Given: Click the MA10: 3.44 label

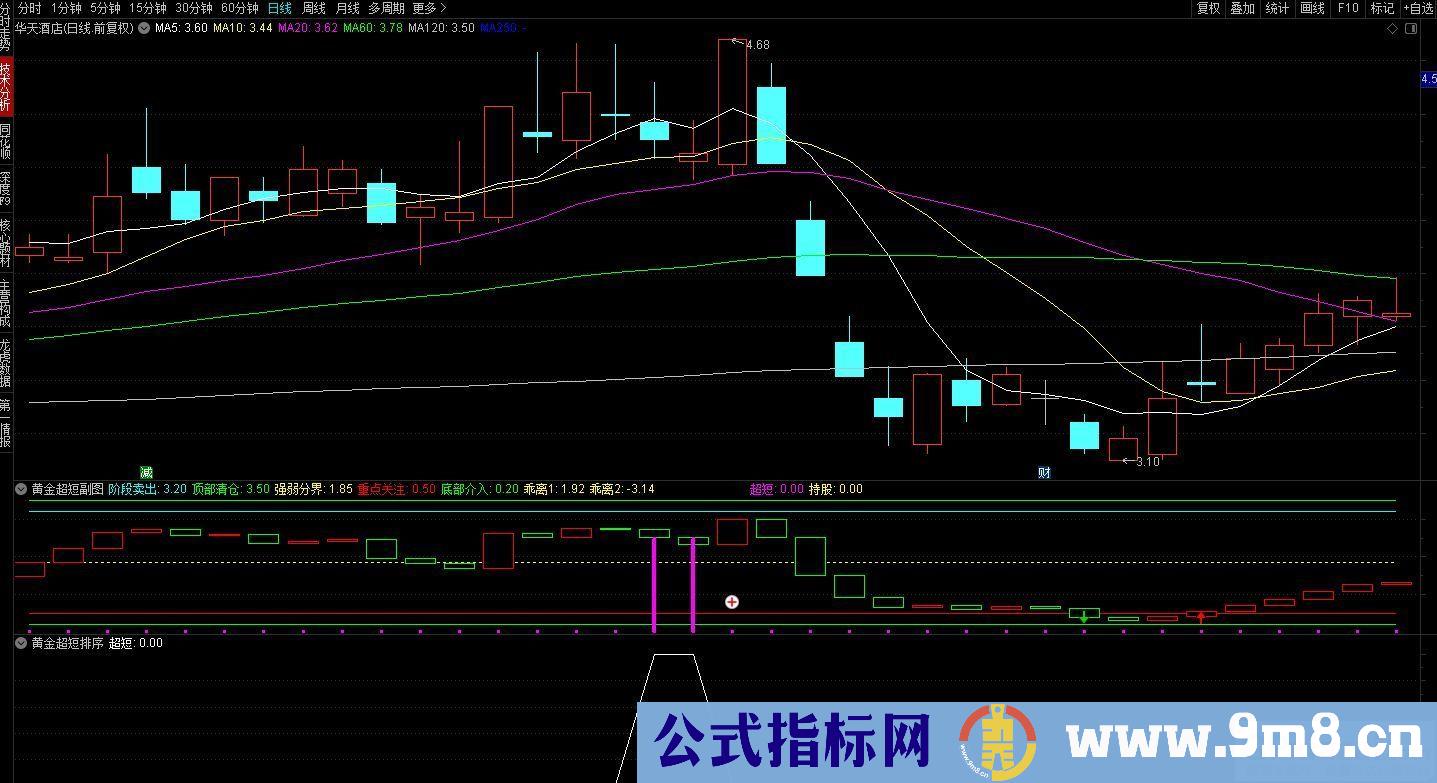Looking at the screenshot, I should click(x=243, y=28).
